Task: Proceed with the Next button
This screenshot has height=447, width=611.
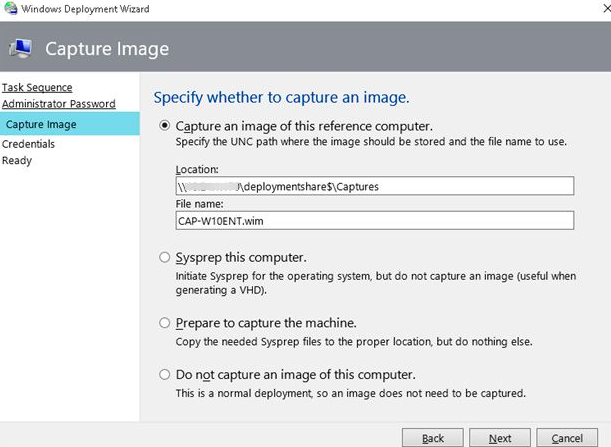Action: click(500, 438)
